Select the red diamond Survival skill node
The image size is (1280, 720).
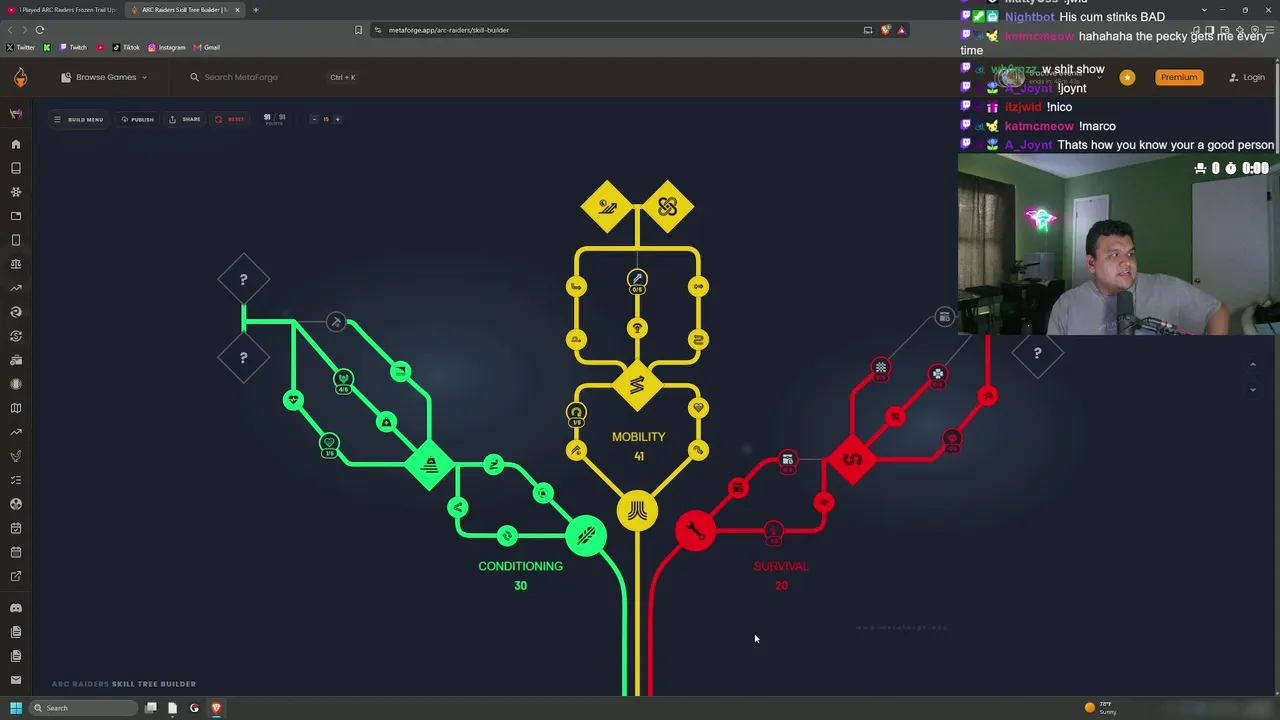(x=852, y=460)
